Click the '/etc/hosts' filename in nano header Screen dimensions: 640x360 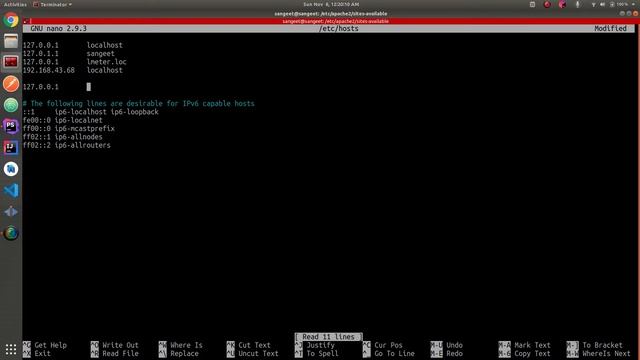[x=339, y=29]
